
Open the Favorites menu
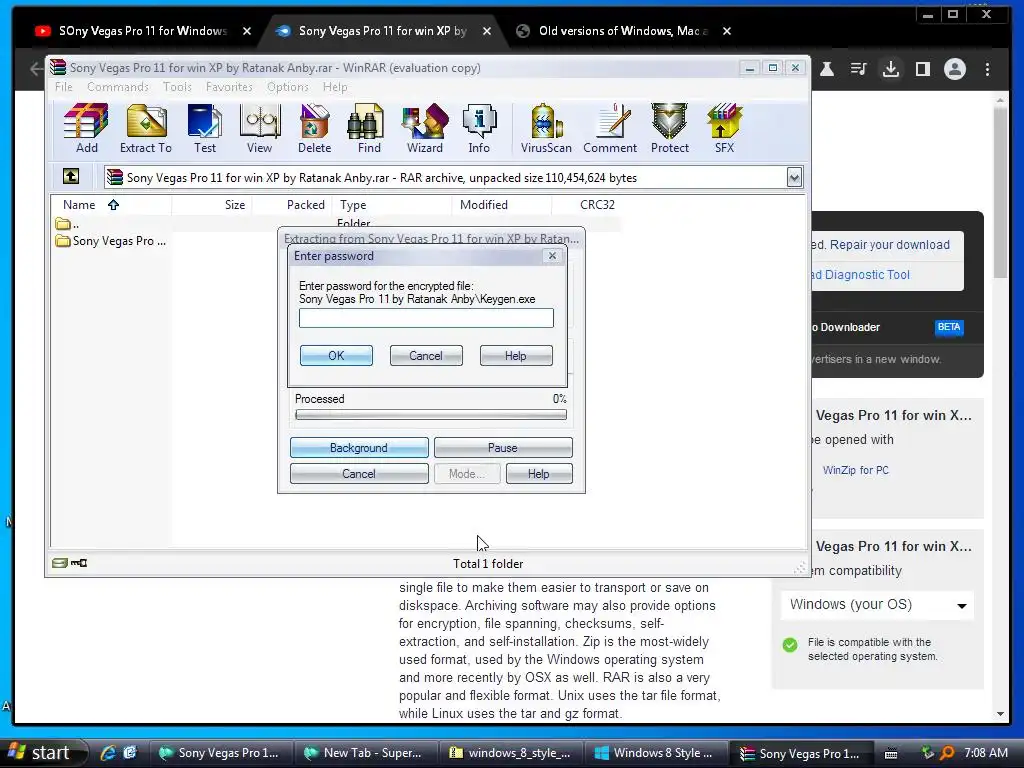pyautogui.click(x=229, y=87)
